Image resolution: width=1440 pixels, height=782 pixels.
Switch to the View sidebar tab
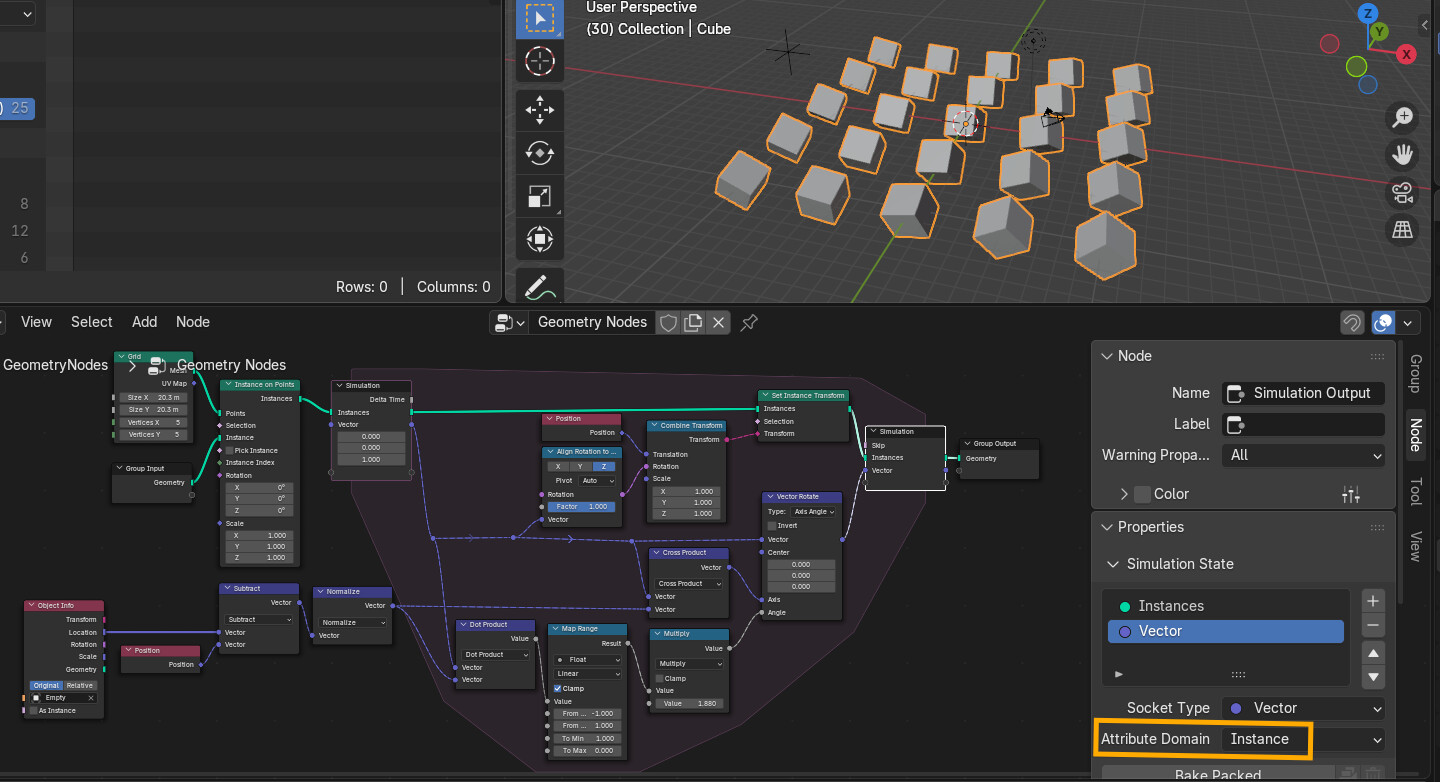pos(1415,546)
